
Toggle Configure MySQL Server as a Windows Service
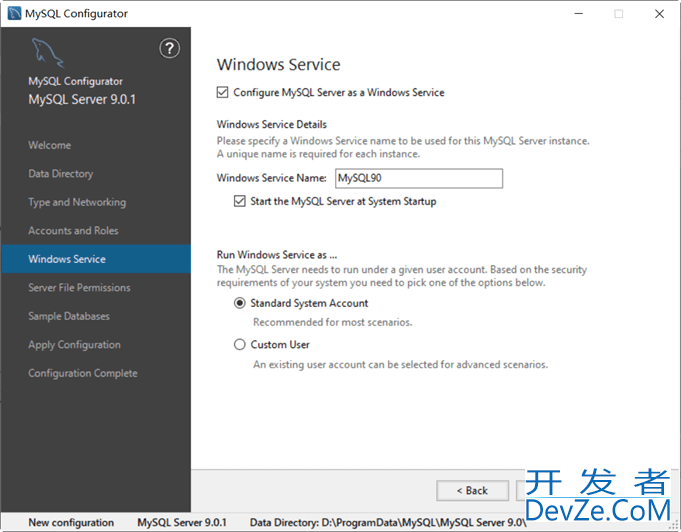pos(222,93)
